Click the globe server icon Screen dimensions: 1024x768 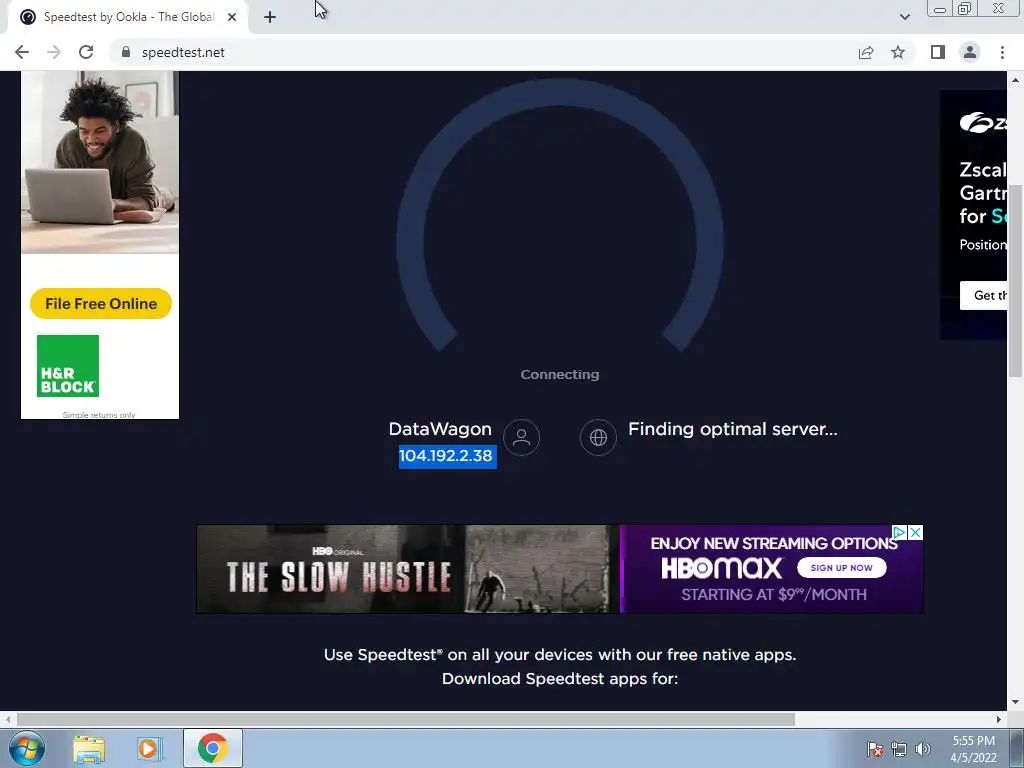tap(598, 438)
